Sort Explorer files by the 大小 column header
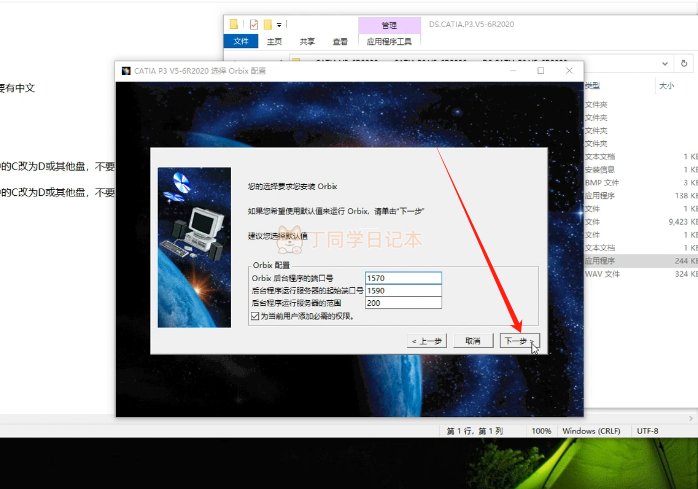The height and width of the screenshot is (489, 698). click(666, 86)
